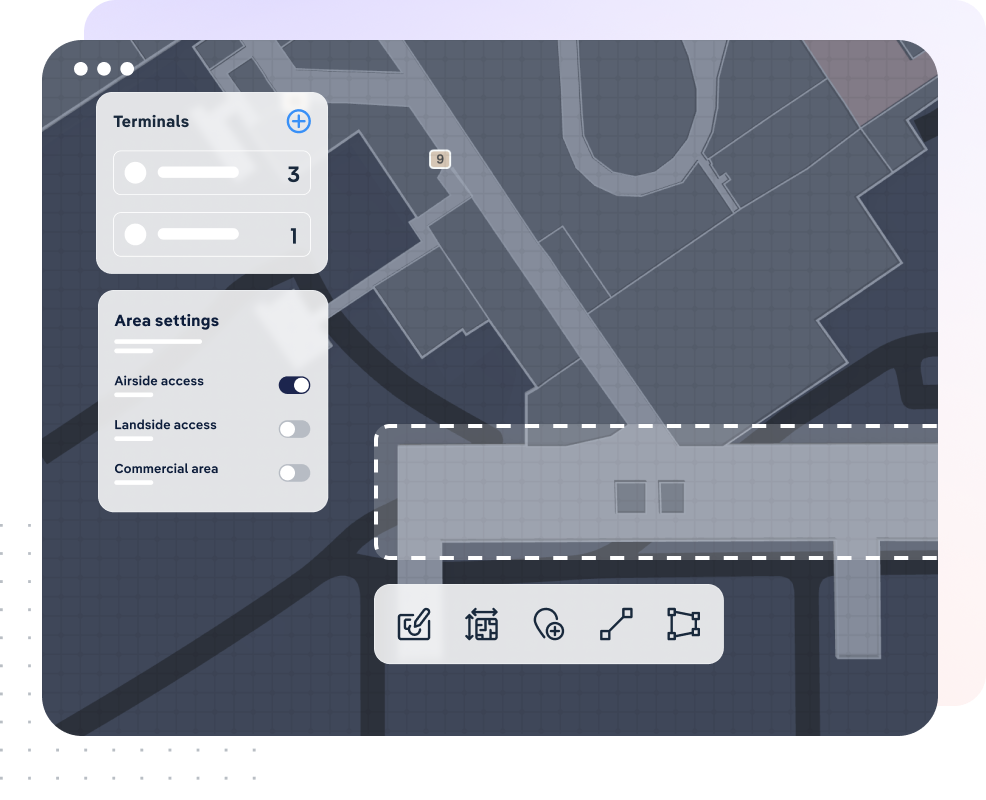Select the line segment tool
This screenshot has height=800, width=986.
point(616,624)
